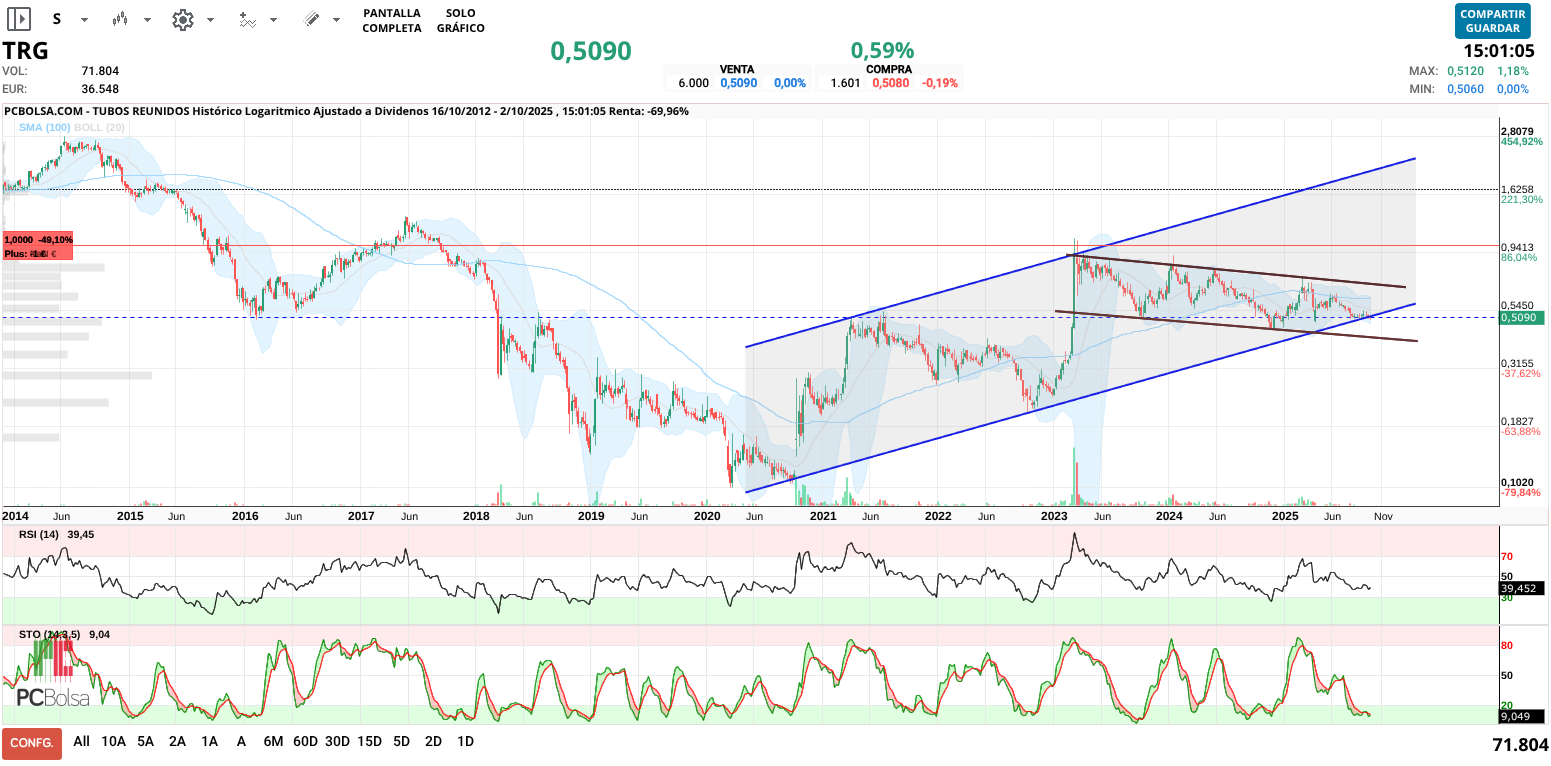Toggle the left sidebar panel icon

pos(19,19)
